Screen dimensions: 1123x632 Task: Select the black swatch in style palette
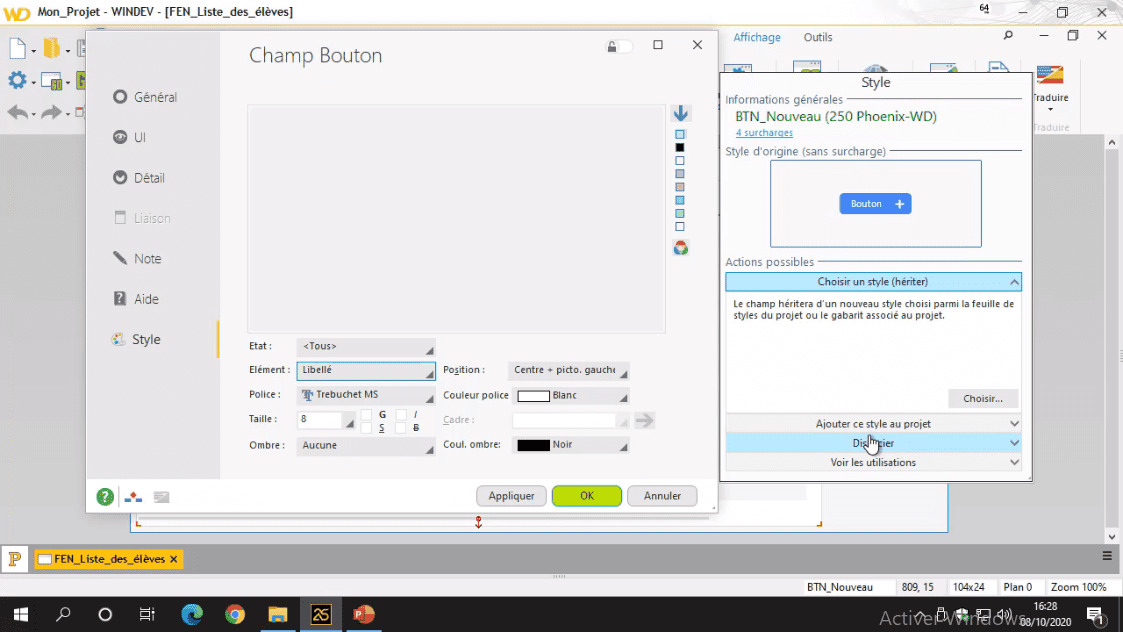[680, 148]
